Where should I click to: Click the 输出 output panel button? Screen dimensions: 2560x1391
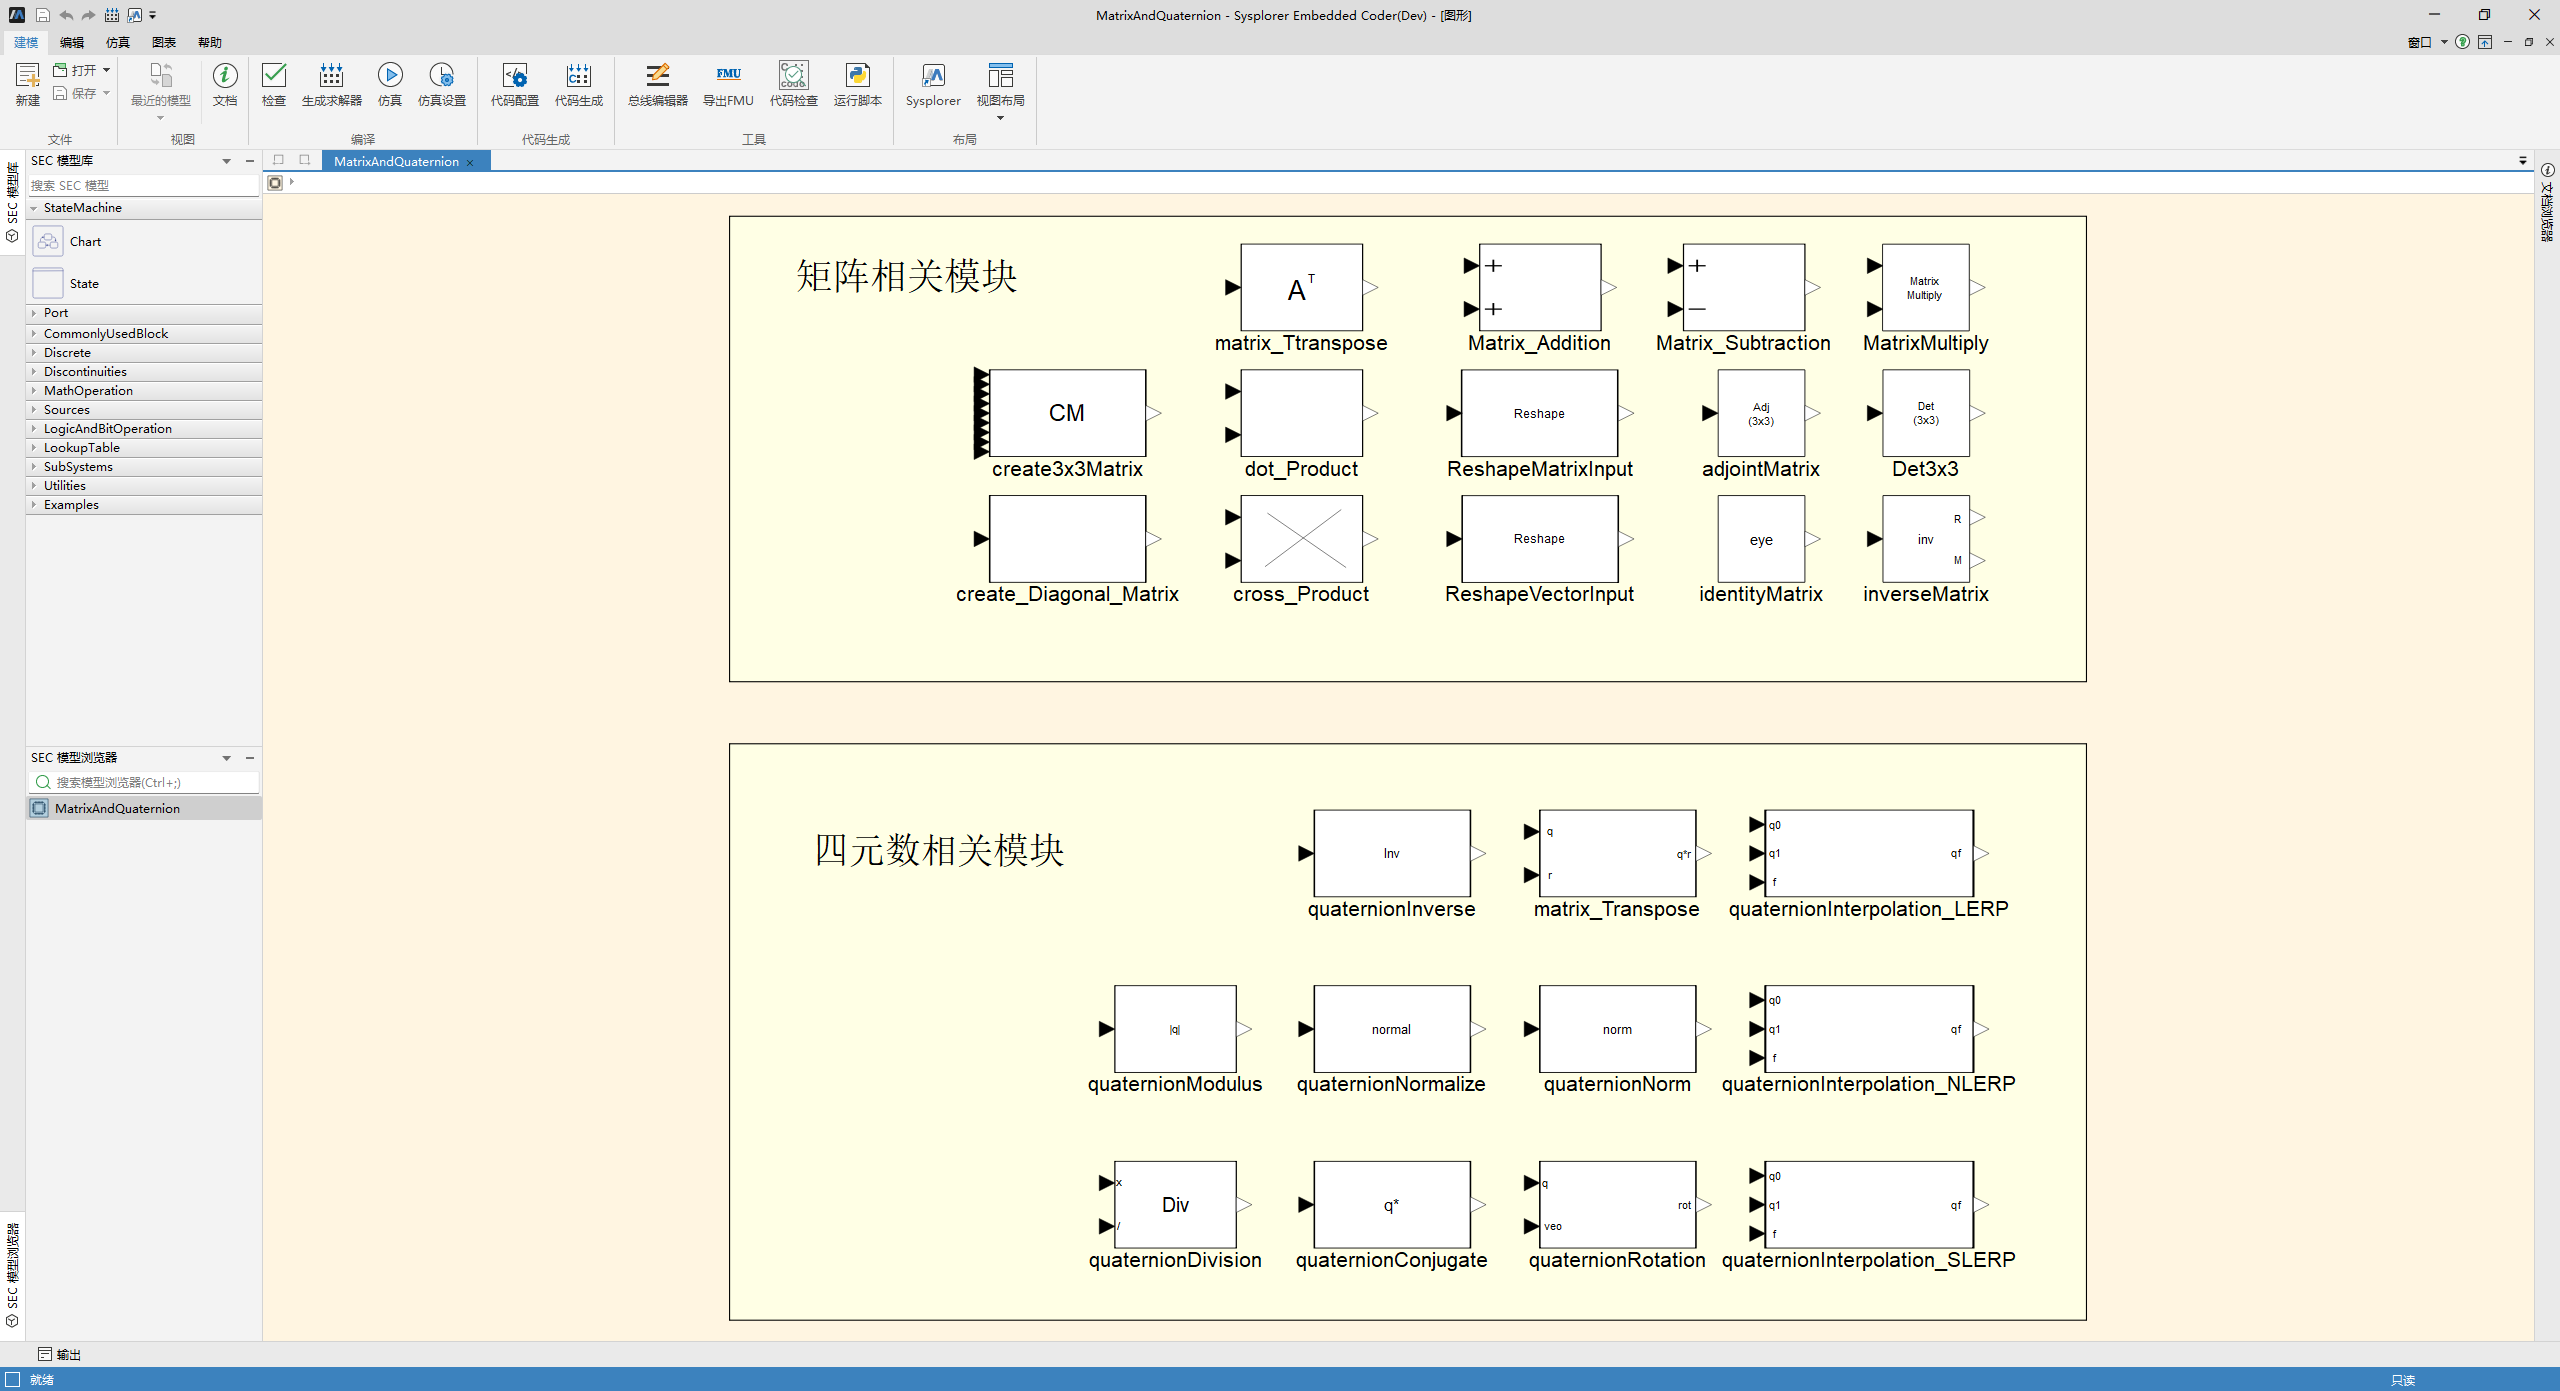[59, 1354]
